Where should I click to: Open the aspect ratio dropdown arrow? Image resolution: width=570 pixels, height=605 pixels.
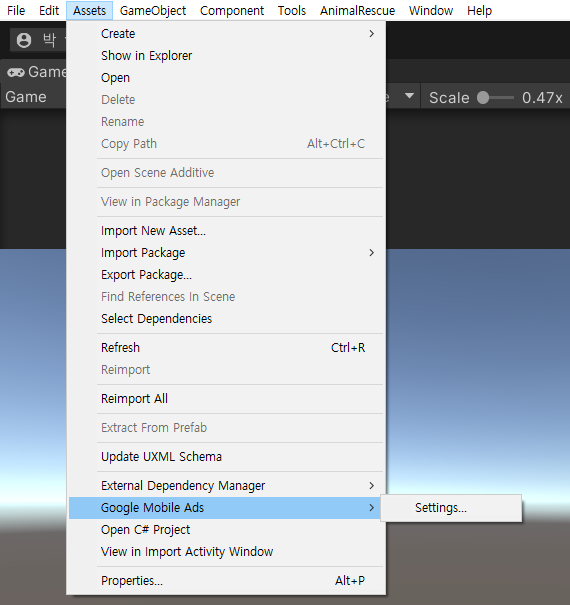(x=409, y=96)
